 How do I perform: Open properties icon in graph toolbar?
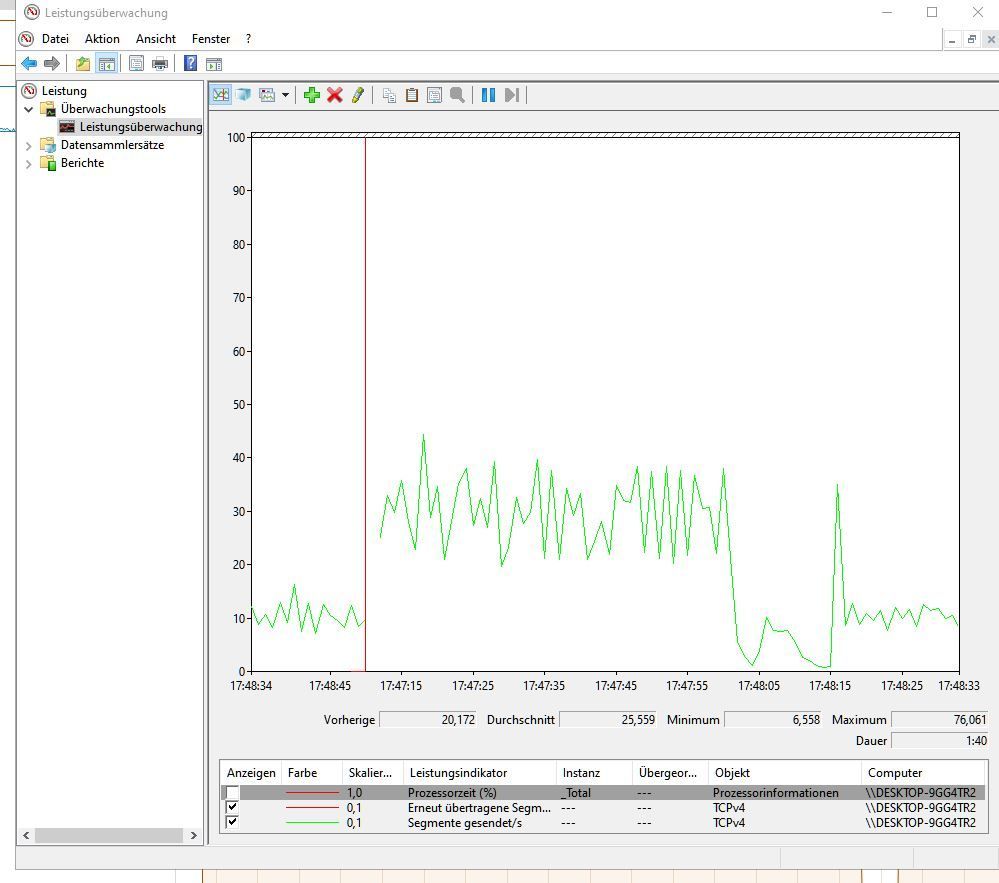pyautogui.click(x=434, y=95)
